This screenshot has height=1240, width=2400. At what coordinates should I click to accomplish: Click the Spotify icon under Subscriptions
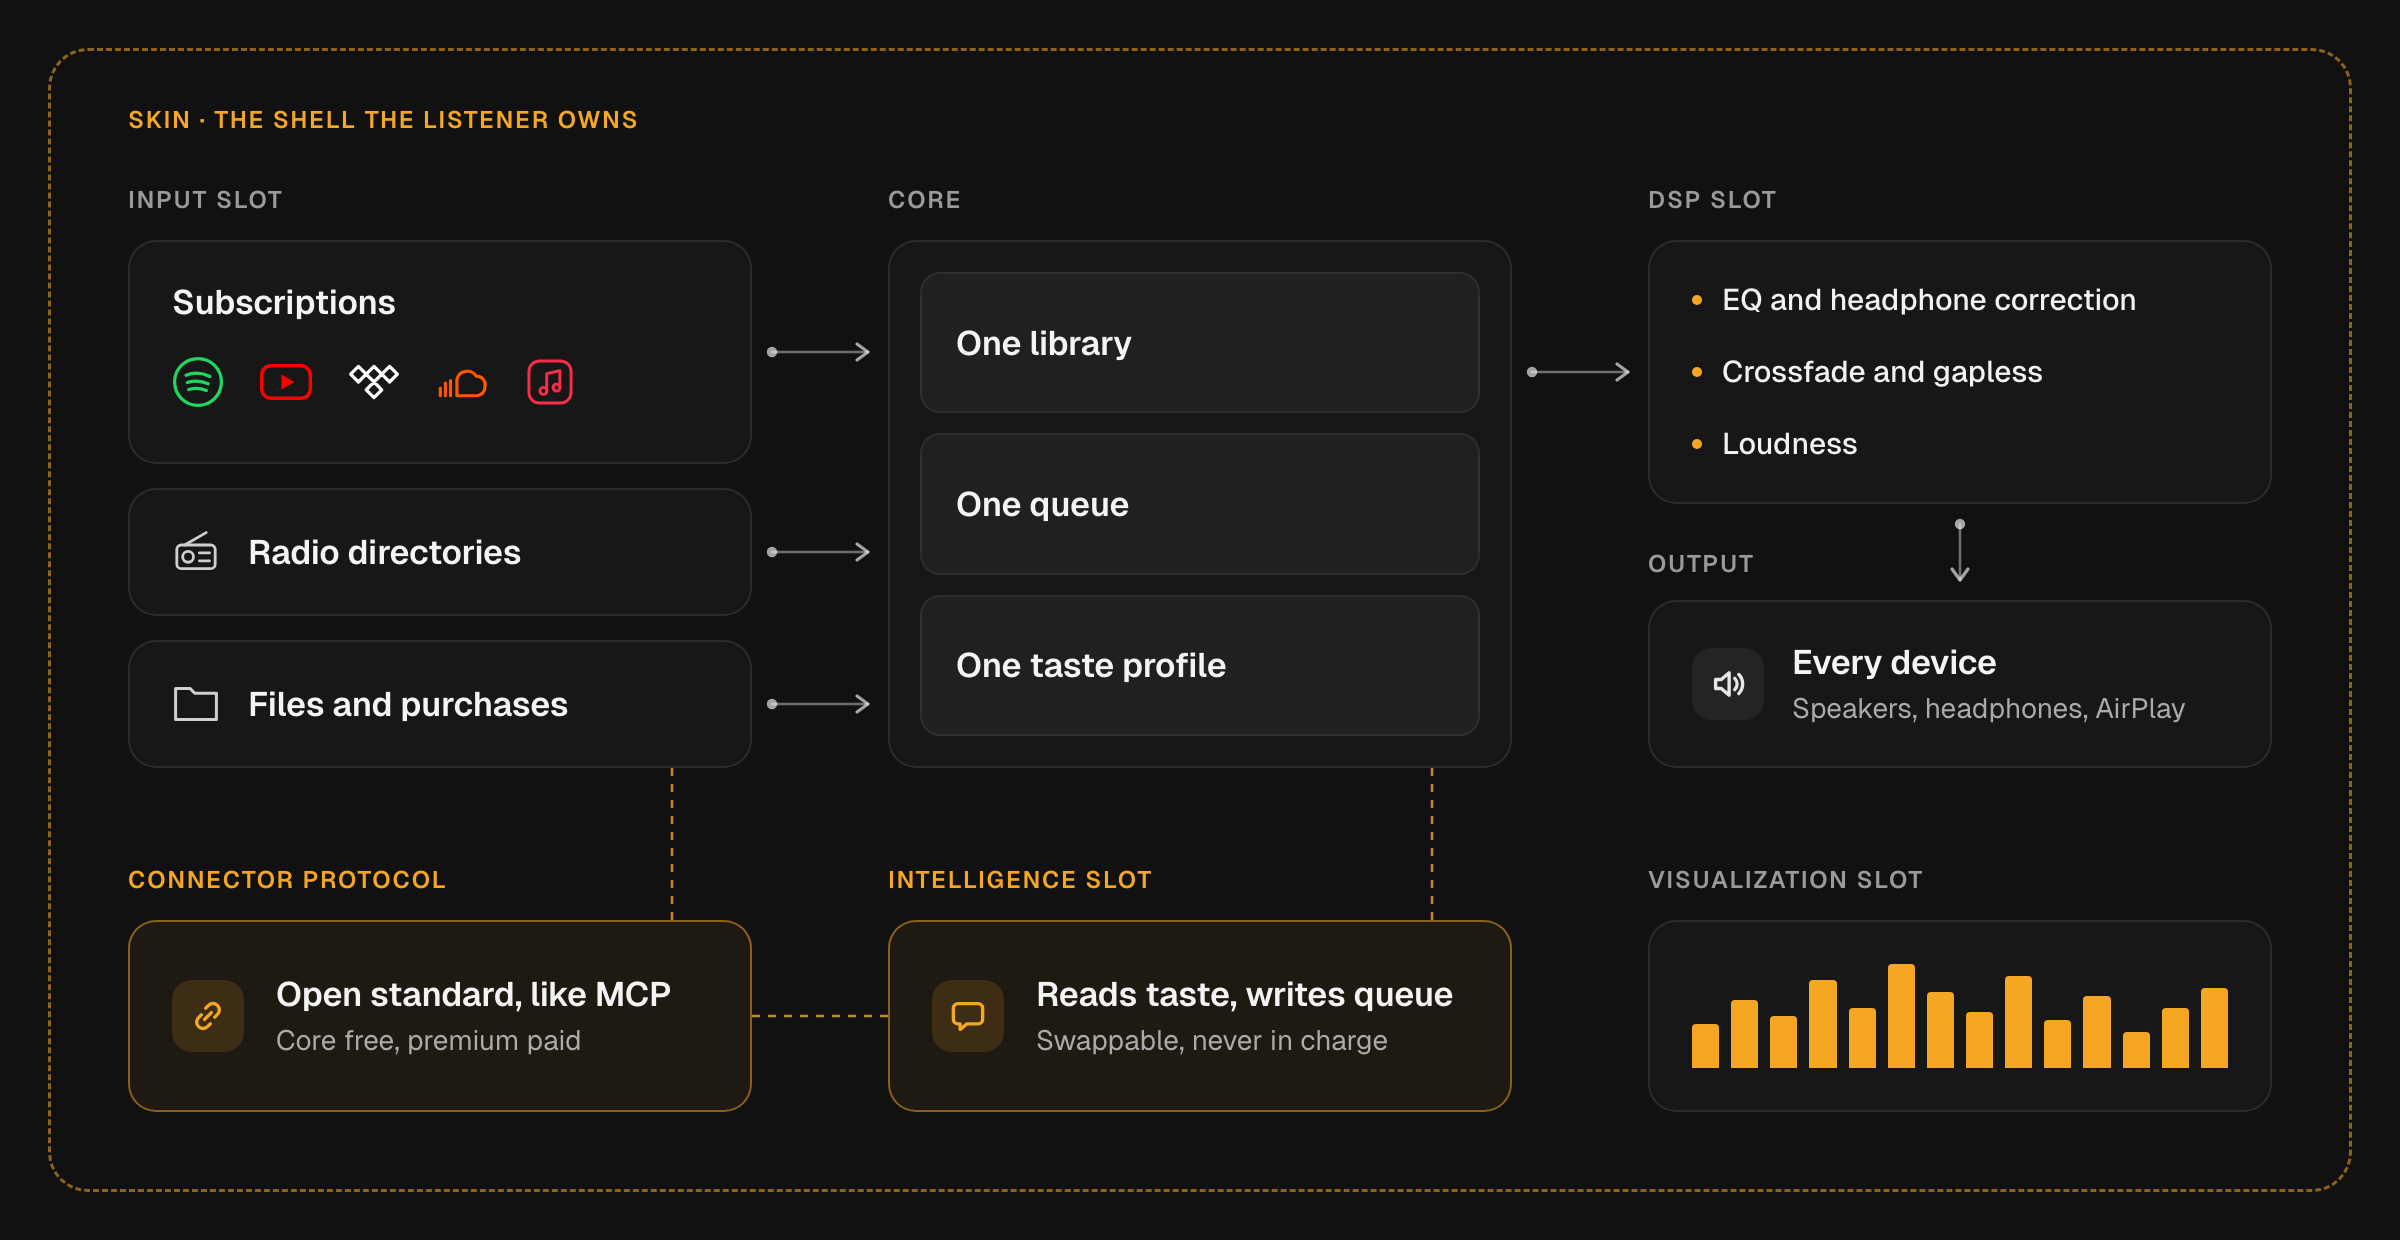point(198,382)
